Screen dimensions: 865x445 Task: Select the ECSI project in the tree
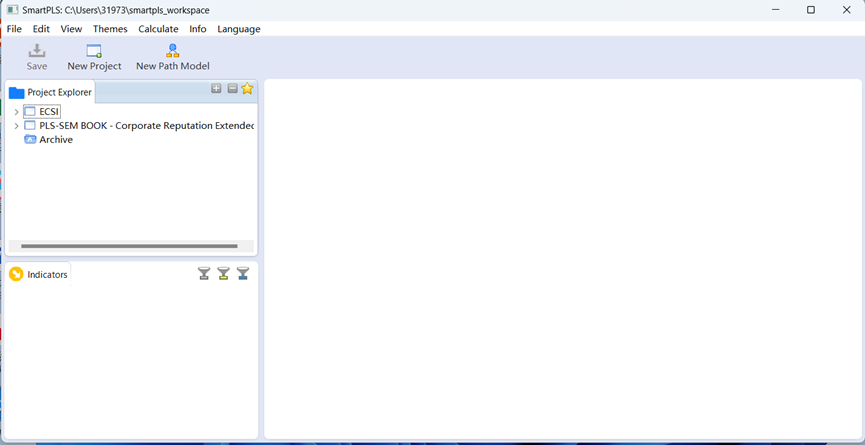[x=49, y=112]
